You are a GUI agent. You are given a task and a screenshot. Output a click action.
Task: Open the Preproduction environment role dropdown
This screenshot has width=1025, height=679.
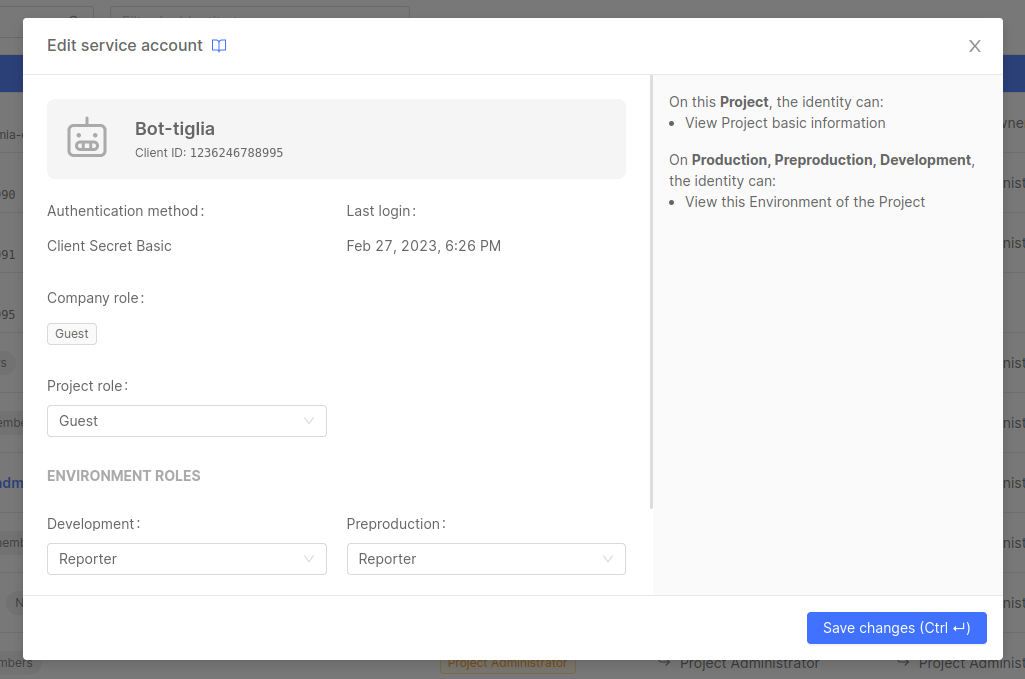coord(486,559)
